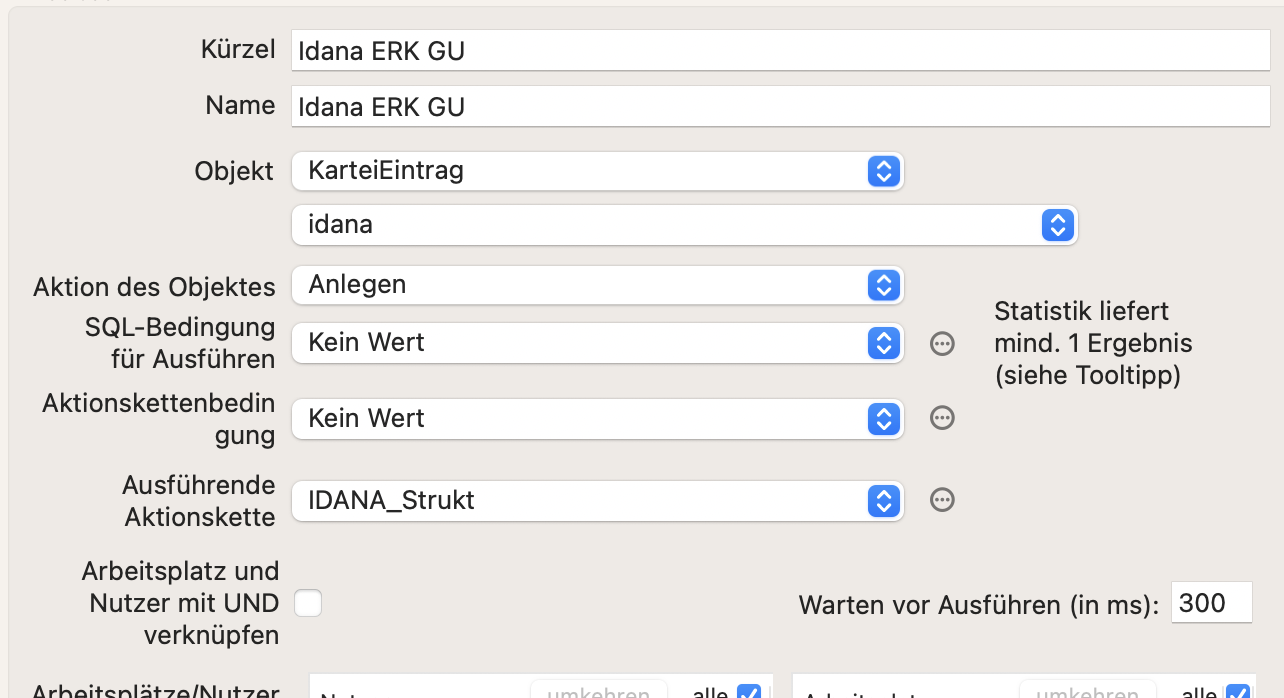Open SQL-Bedingung für Ausführen dropdown
This screenshot has height=698, width=1284.
coord(598,343)
